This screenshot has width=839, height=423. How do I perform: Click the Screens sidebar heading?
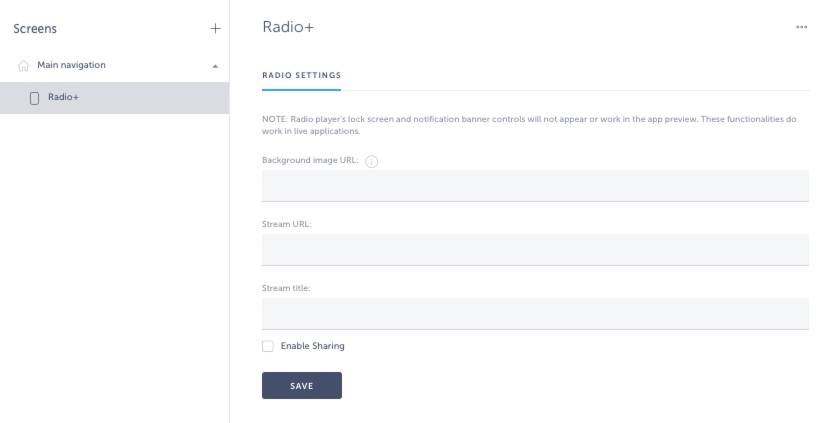[34, 29]
